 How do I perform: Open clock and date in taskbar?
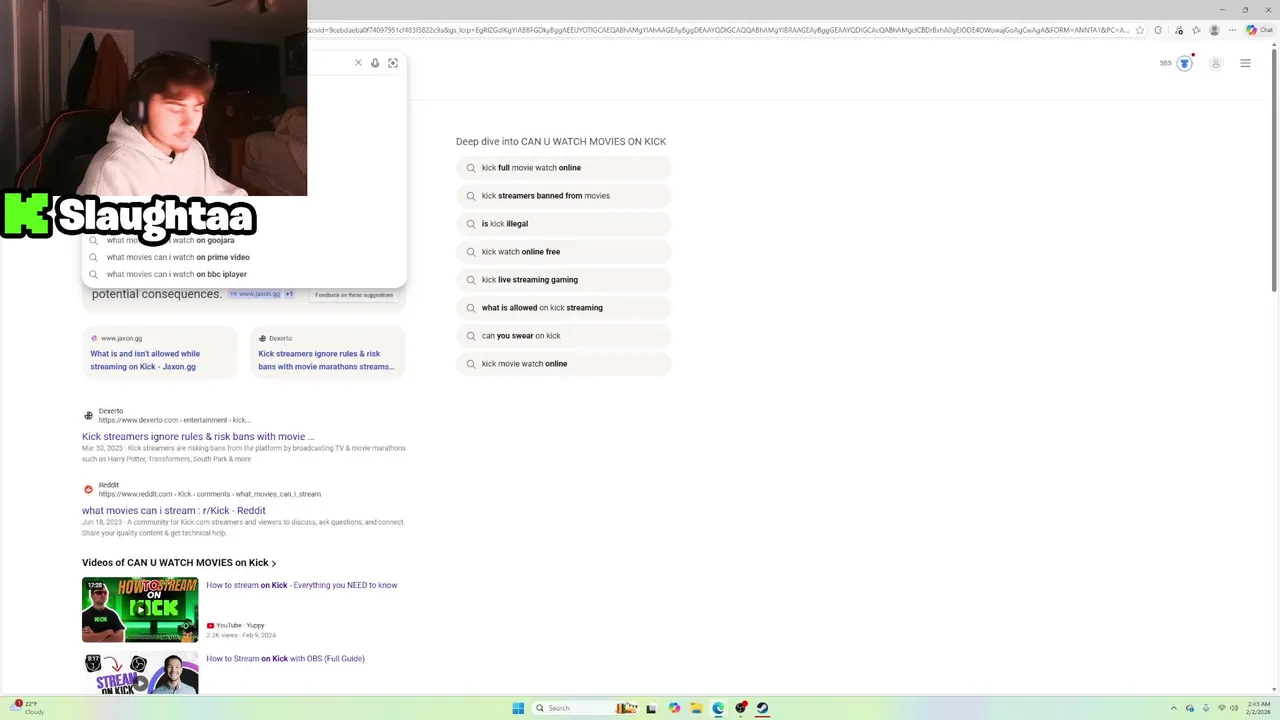1258,708
